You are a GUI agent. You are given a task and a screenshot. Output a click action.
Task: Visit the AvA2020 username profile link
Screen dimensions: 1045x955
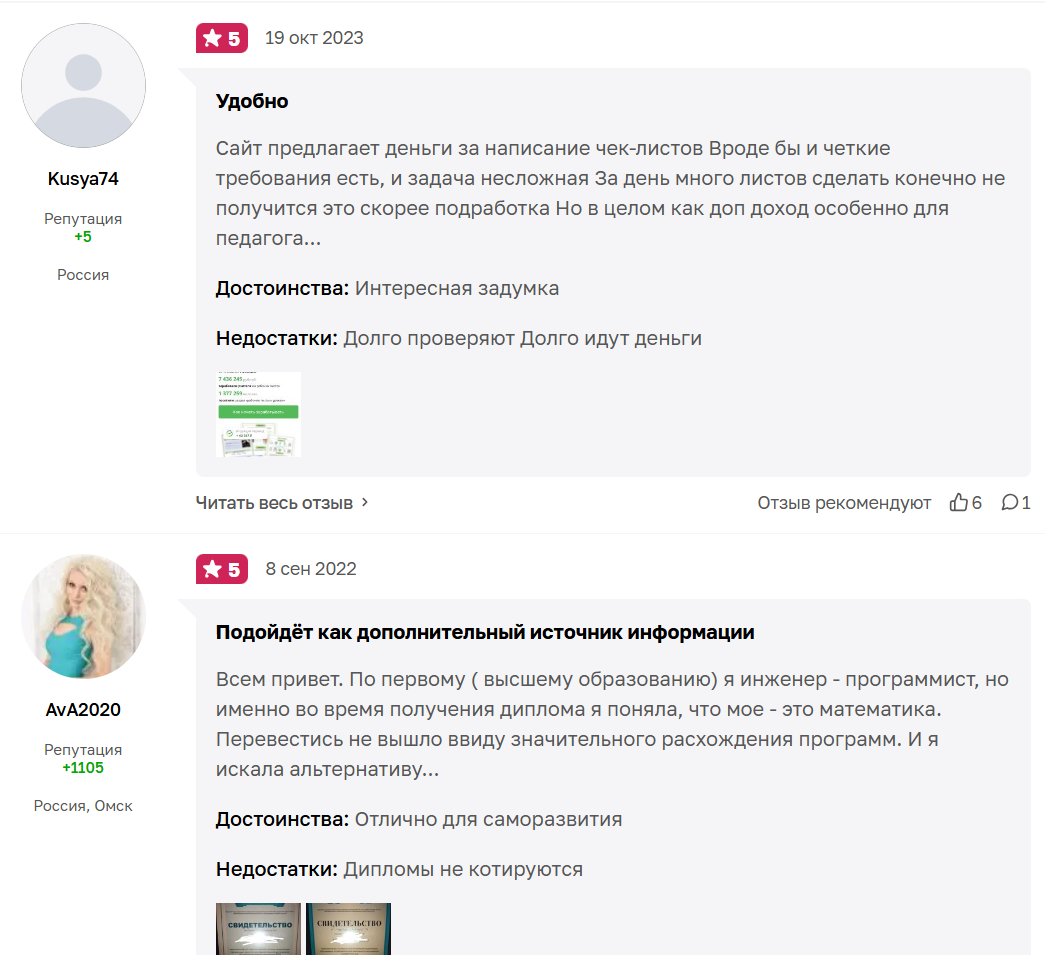pyautogui.click(x=83, y=710)
